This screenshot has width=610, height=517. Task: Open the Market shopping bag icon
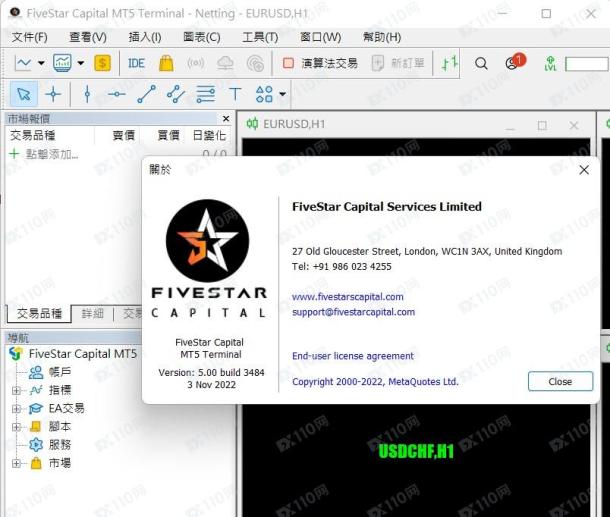tap(166, 63)
